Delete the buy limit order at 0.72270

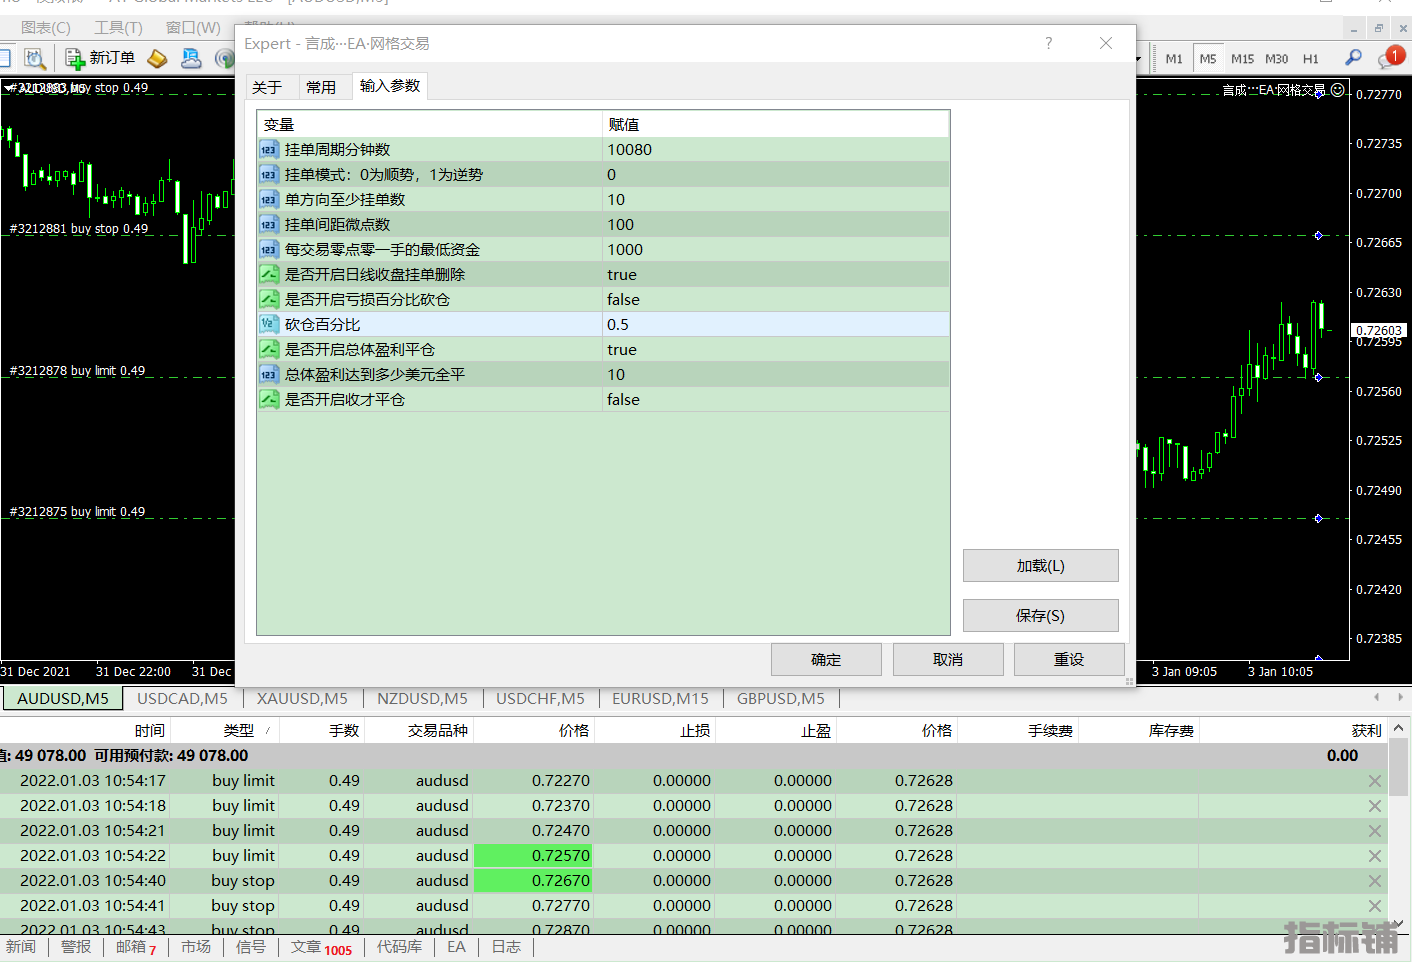pyautogui.click(x=1375, y=781)
